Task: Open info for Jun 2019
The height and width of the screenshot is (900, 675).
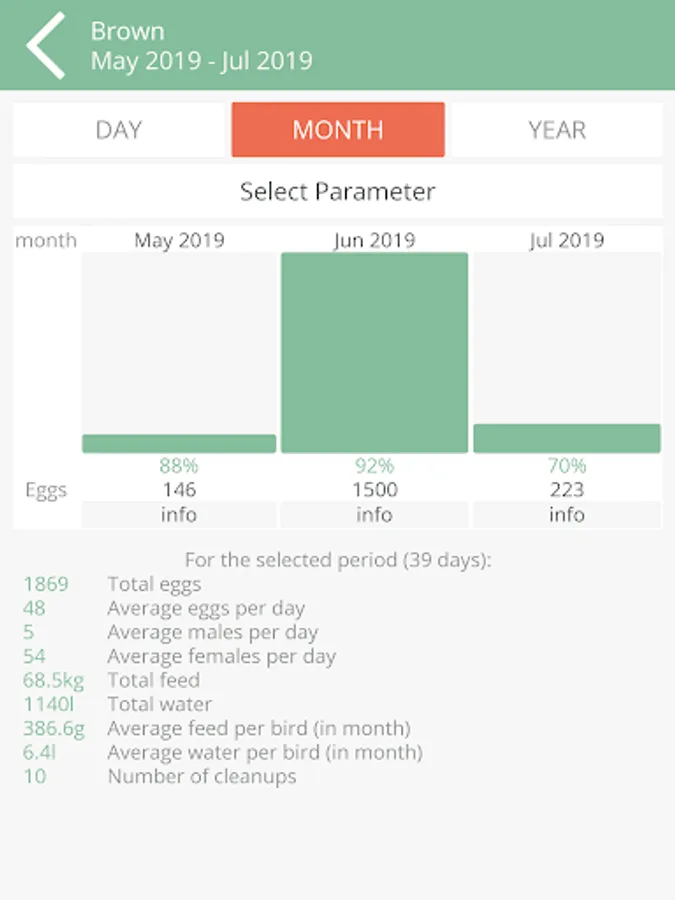Action: click(374, 515)
